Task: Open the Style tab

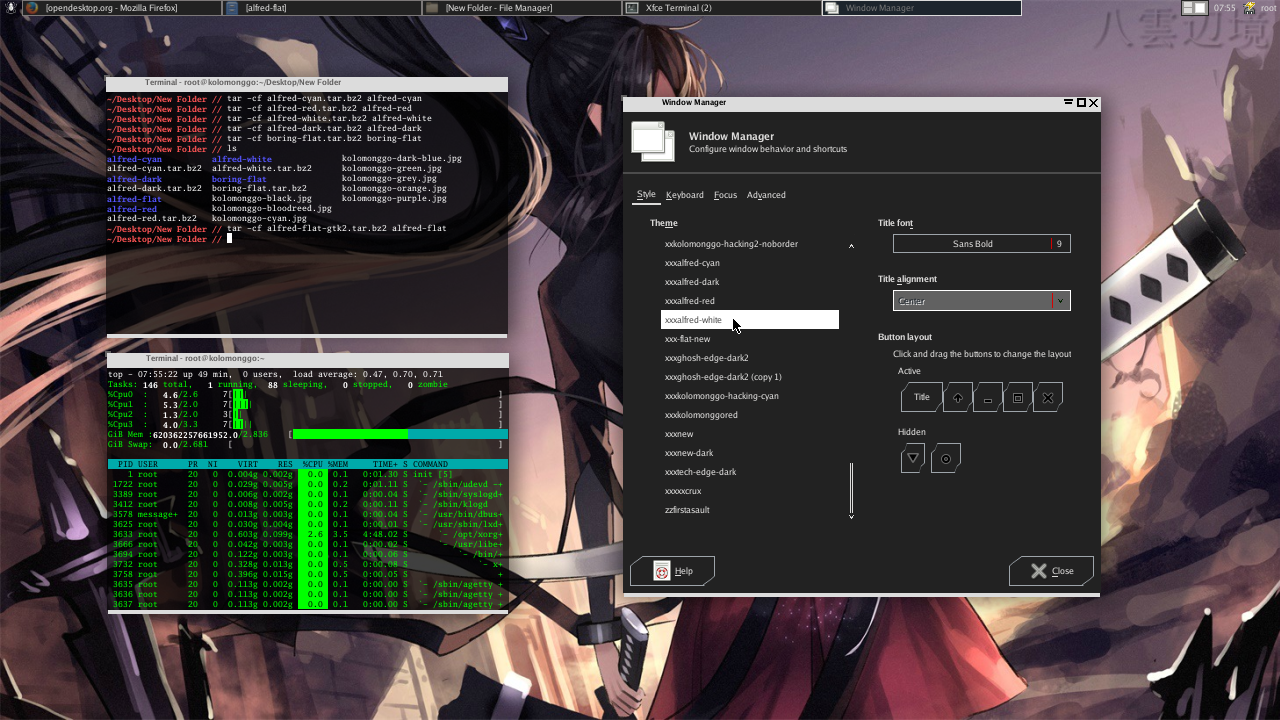Action: (646, 195)
